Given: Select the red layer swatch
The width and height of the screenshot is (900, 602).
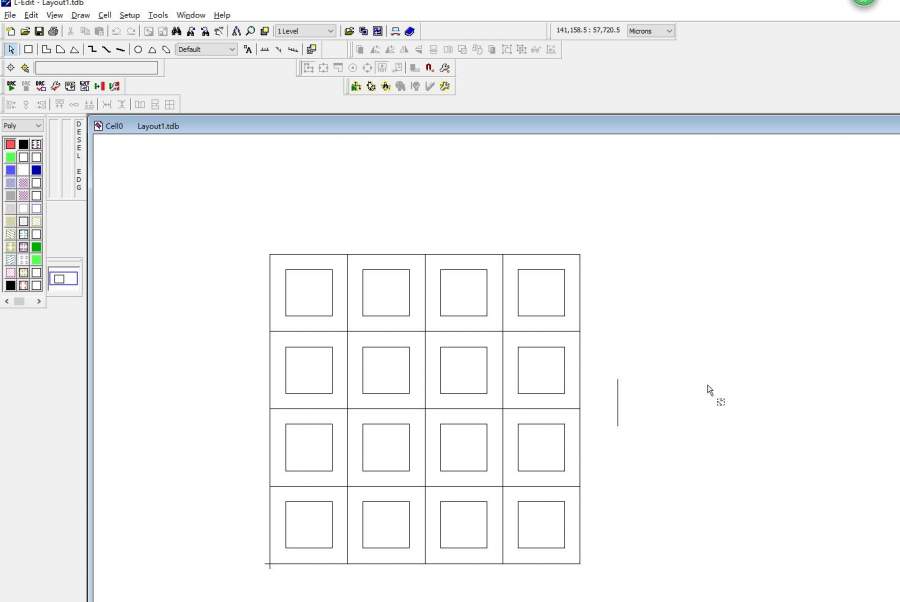Looking at the screenshot, I should pyautogui.click(x=10, y=144).
